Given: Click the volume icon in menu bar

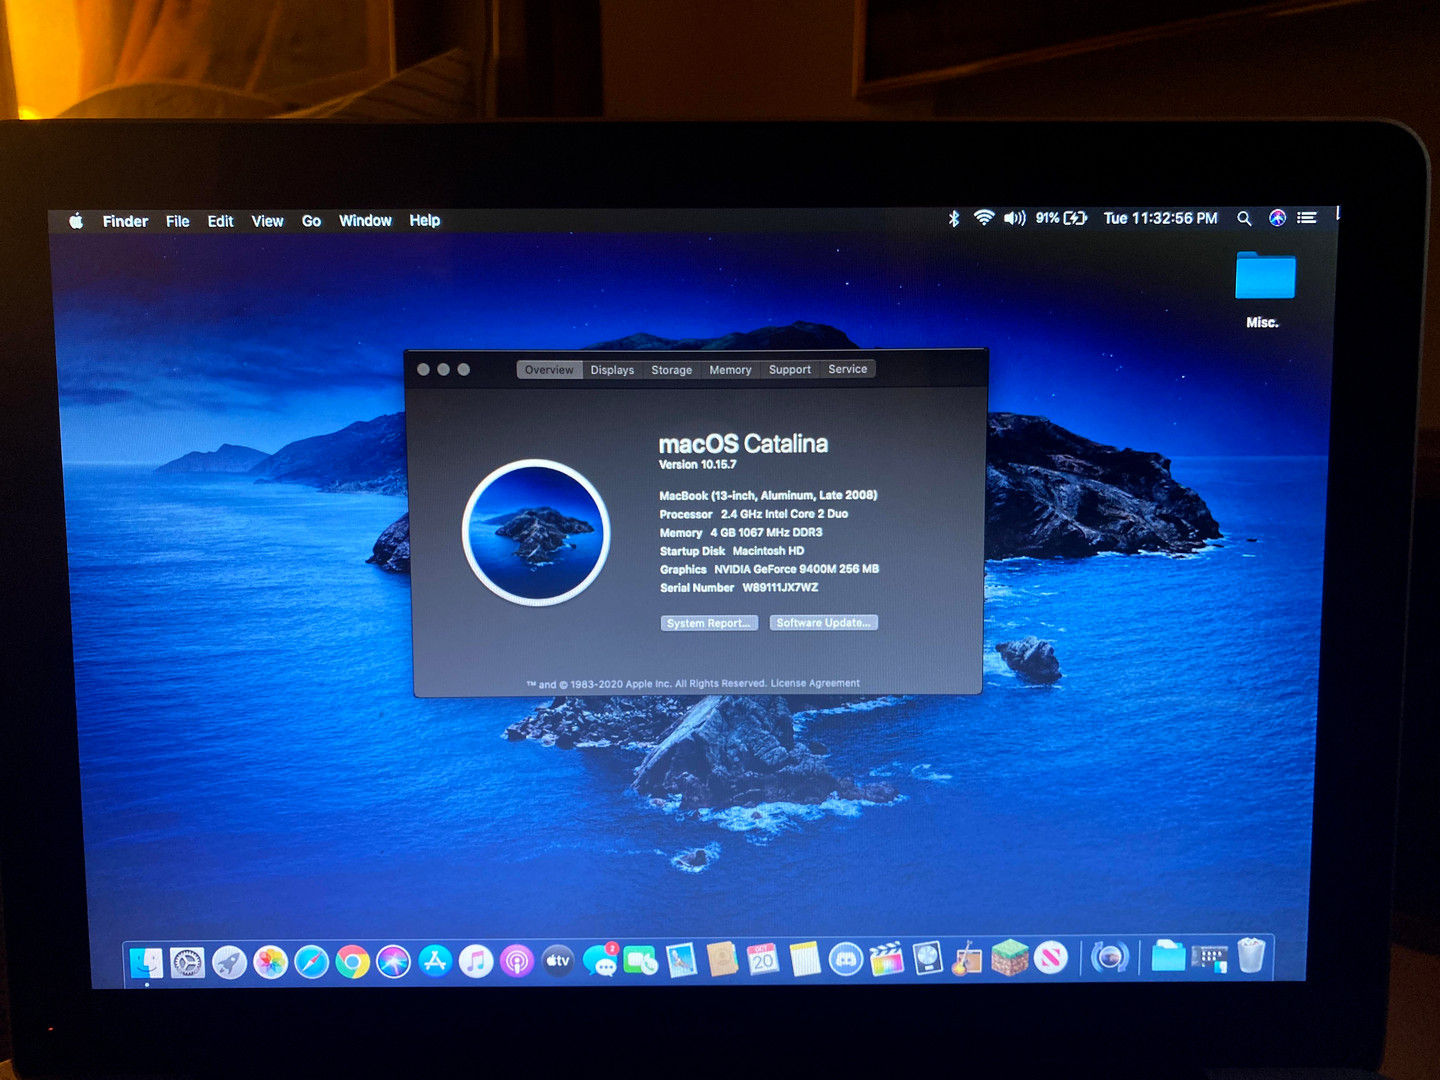Looking at the screenshot, I should pos(1015,218).
